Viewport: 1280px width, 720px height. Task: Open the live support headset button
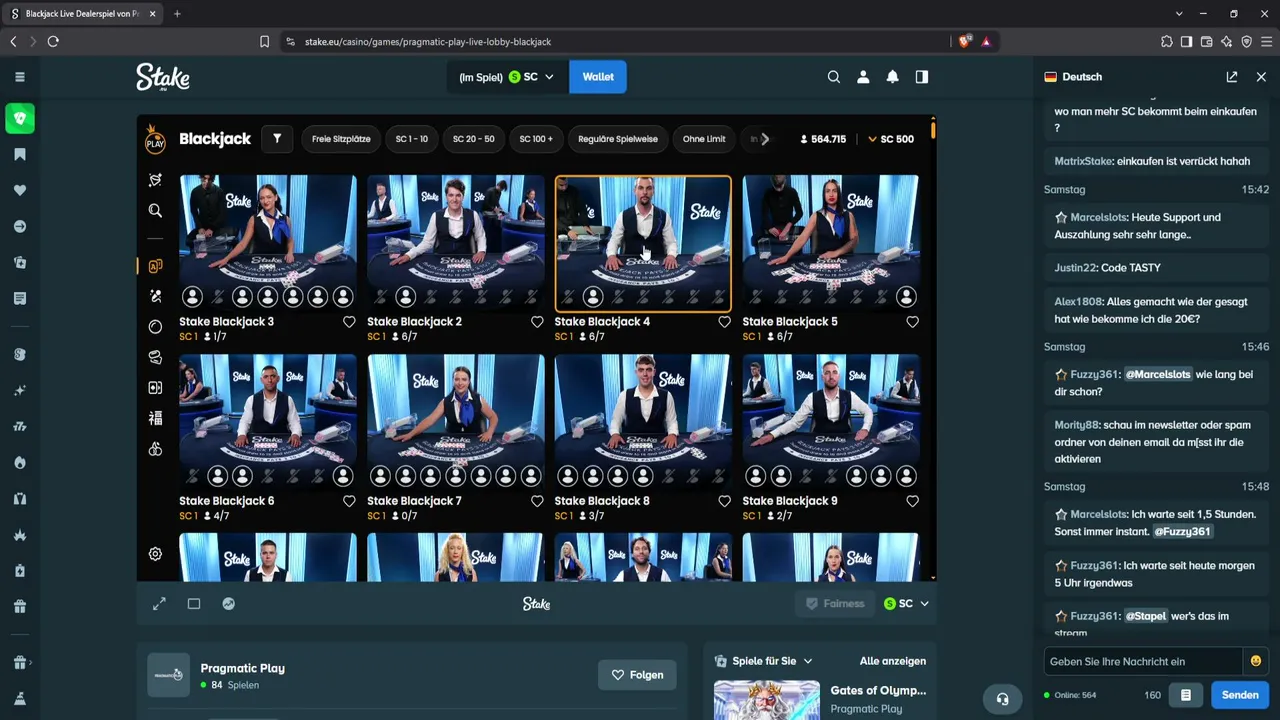point(1003,699)
